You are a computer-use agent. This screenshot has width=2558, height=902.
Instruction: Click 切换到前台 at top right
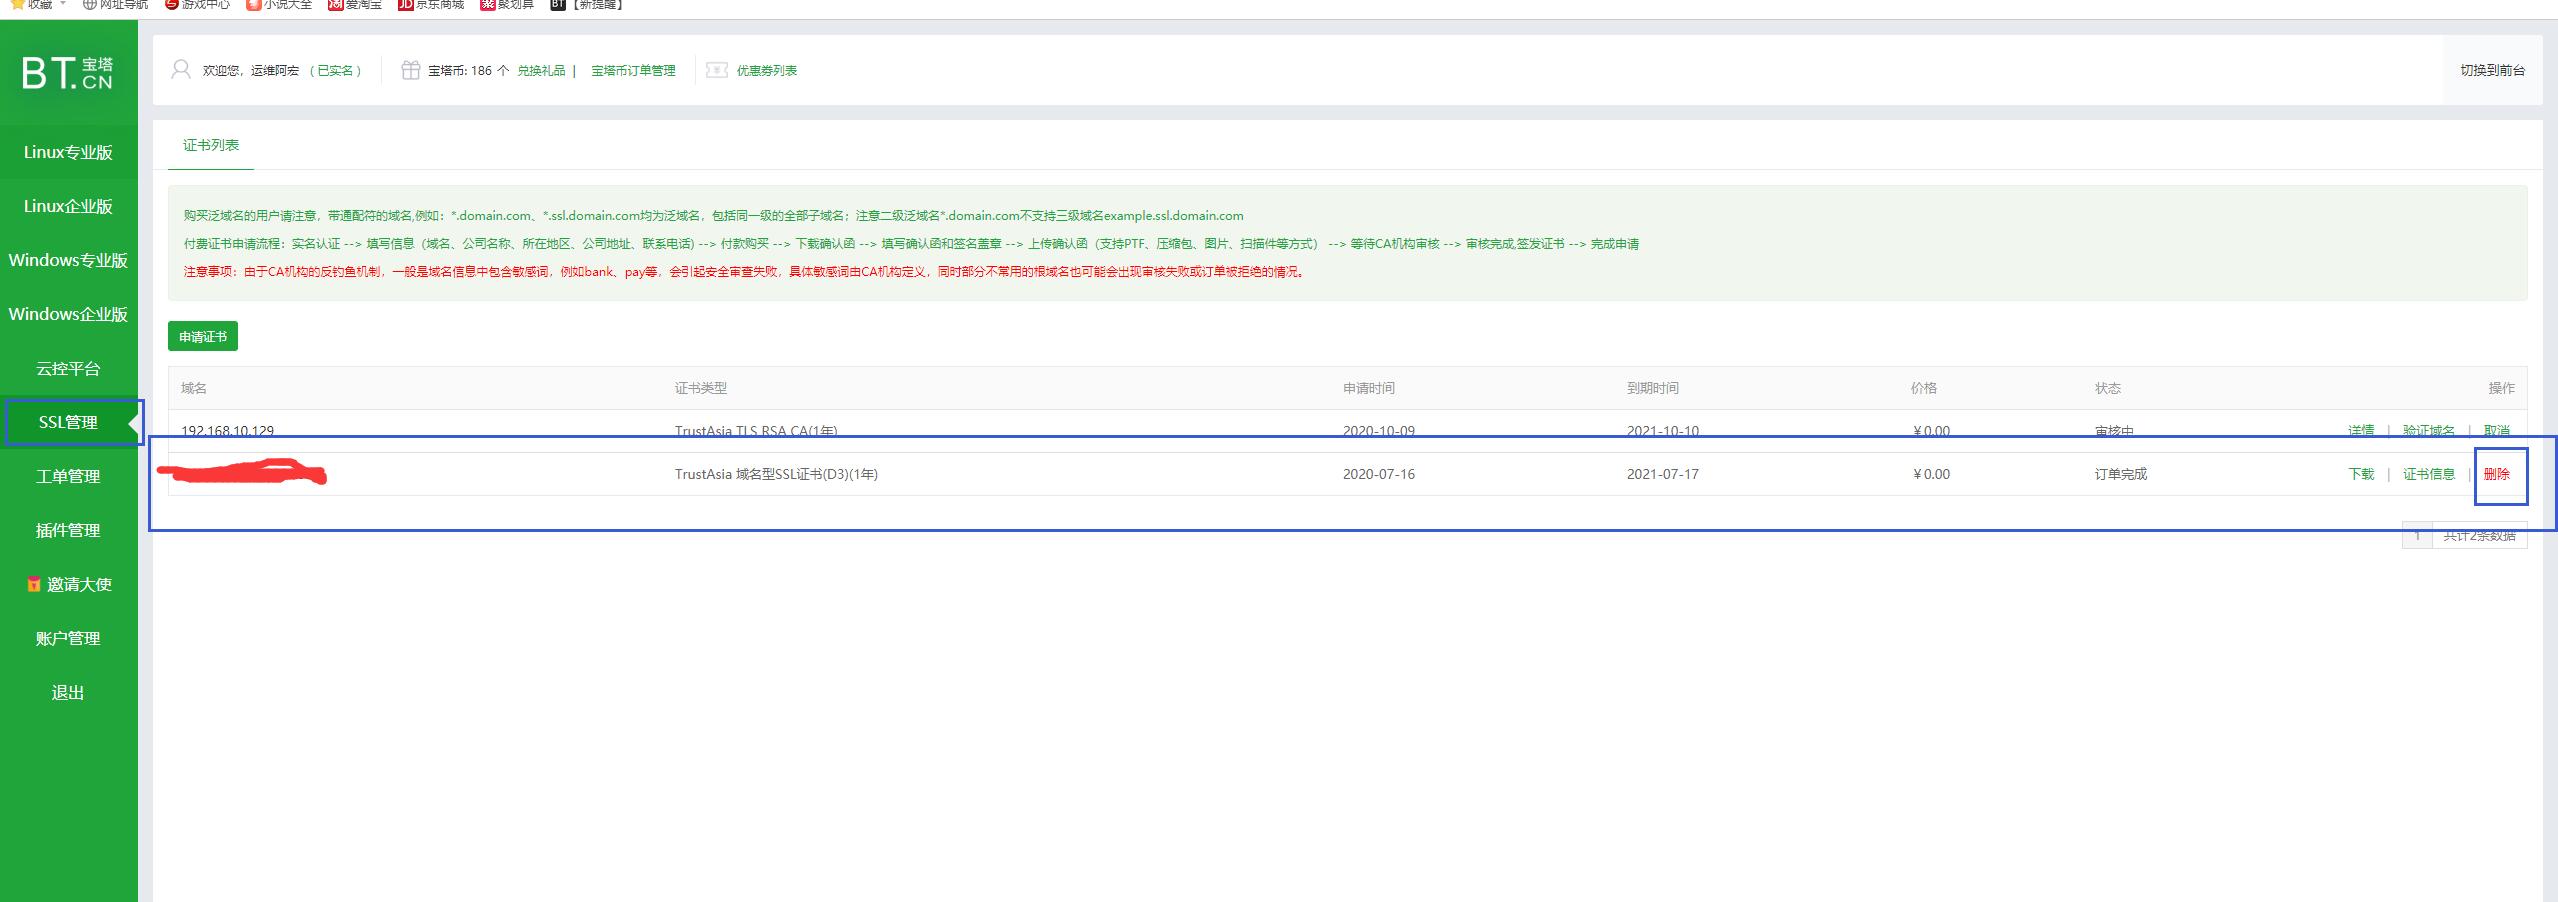pos(2492,70)
